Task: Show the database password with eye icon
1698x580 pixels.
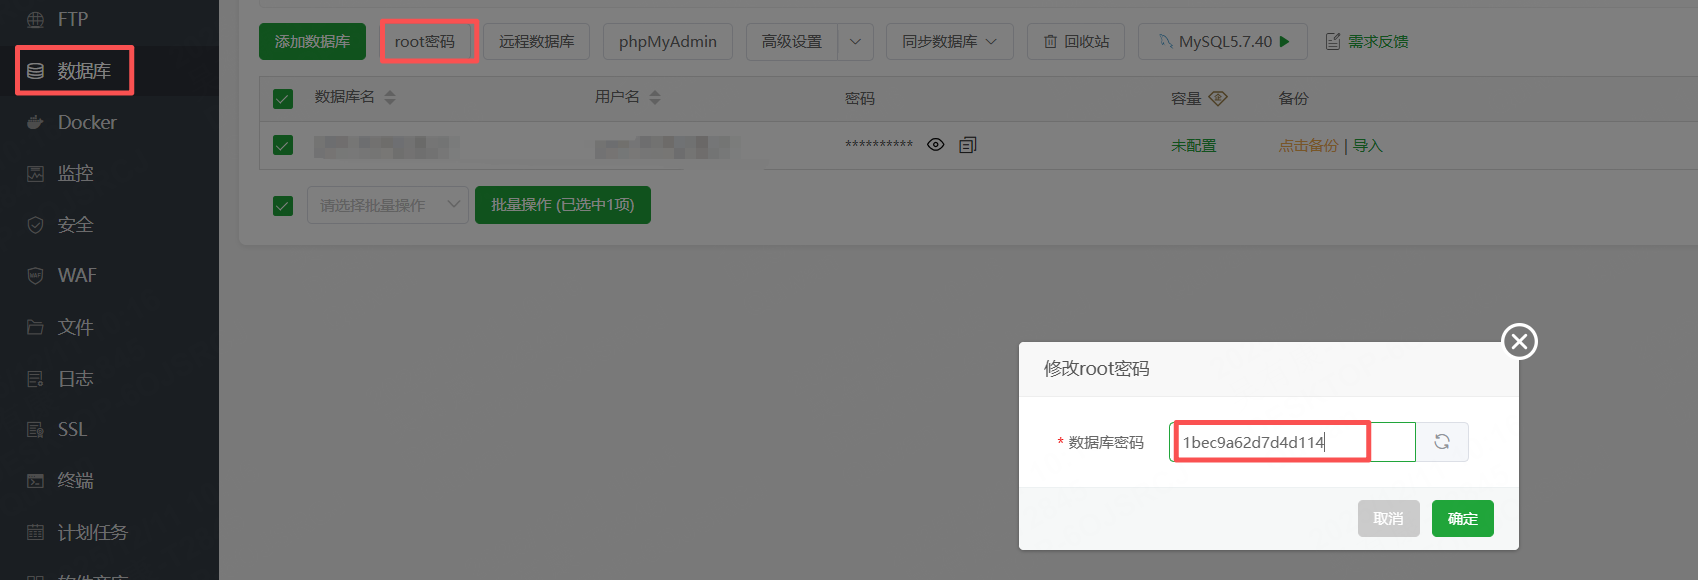Action: tap(936, 145)
